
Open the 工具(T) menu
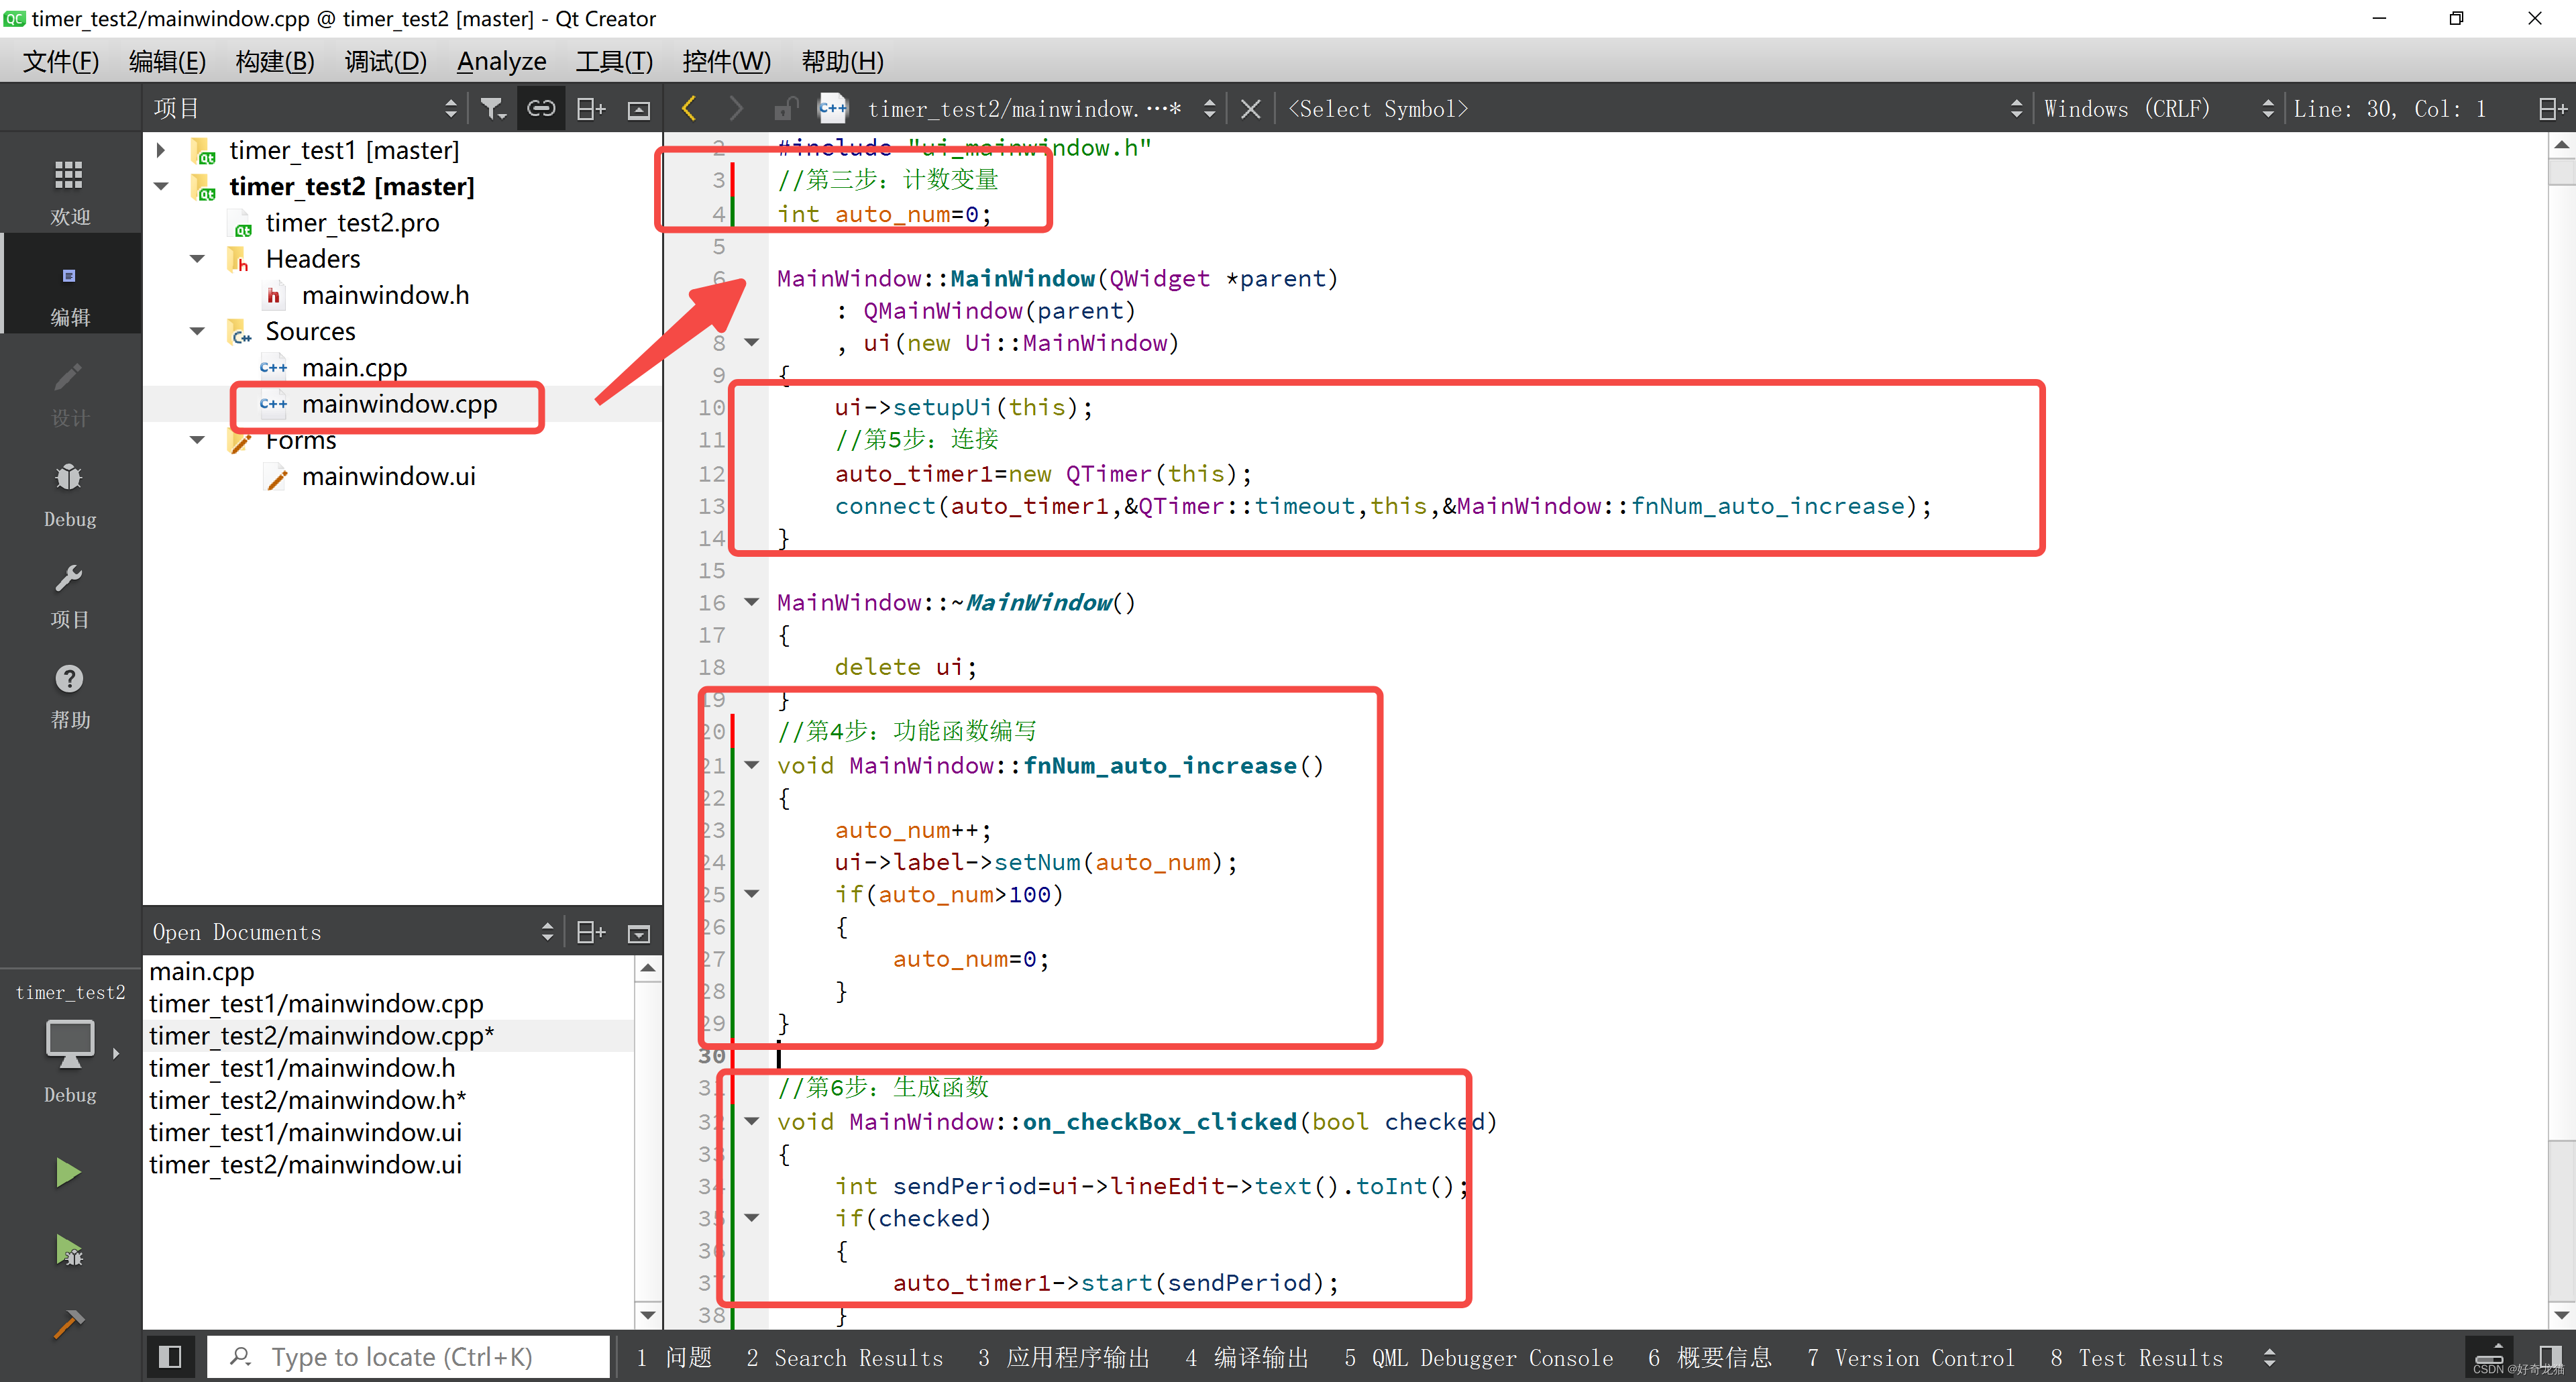tap(614, 61)
